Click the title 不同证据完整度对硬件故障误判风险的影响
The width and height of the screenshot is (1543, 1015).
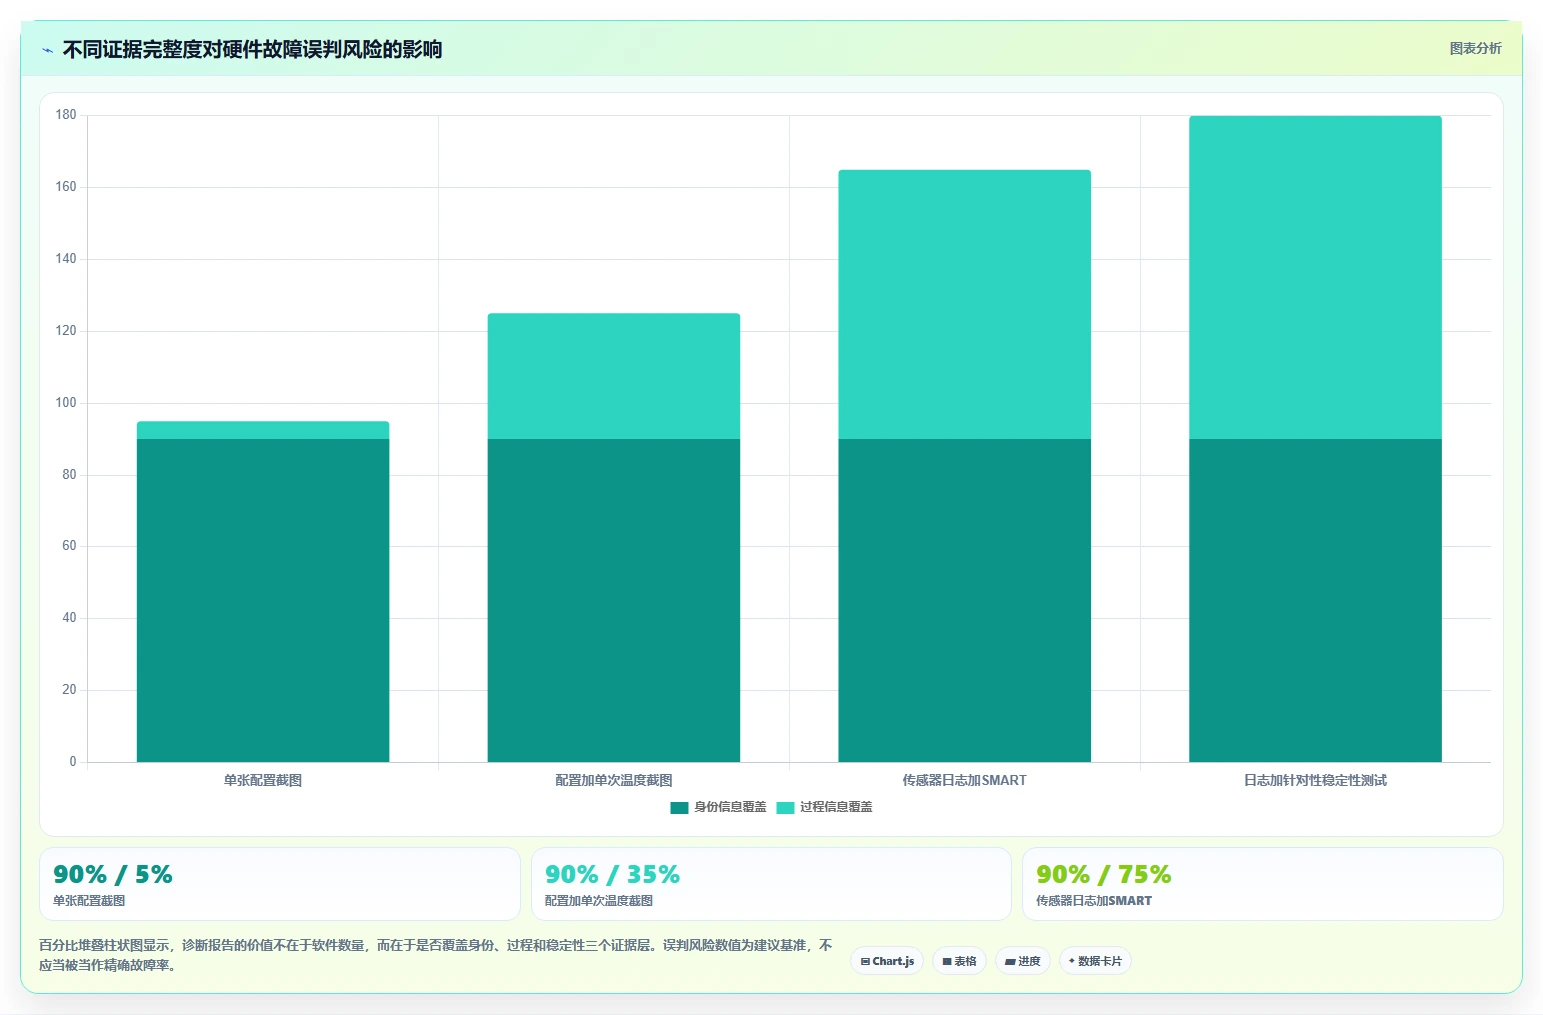pos(252,50)
